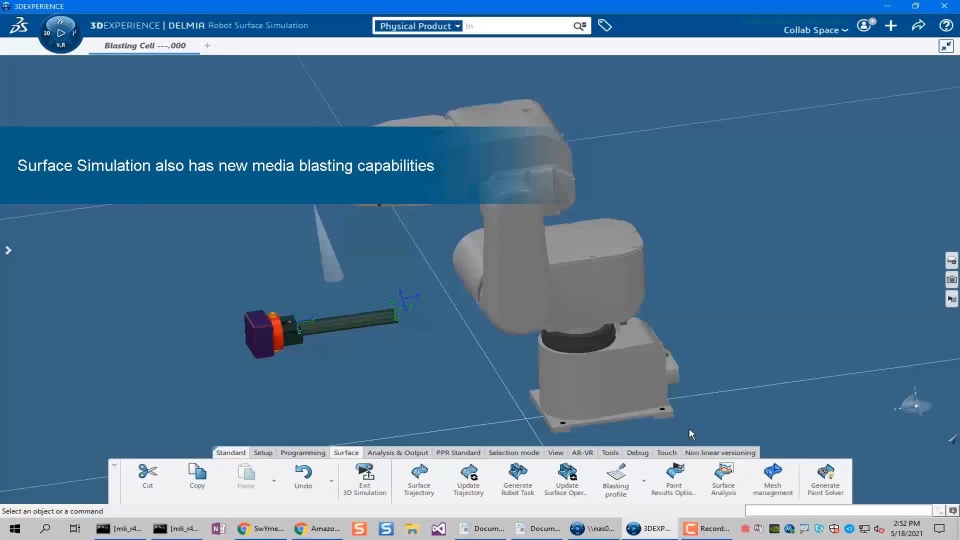
Task: Add a new tab with plus
Action: tap(208, 46)
